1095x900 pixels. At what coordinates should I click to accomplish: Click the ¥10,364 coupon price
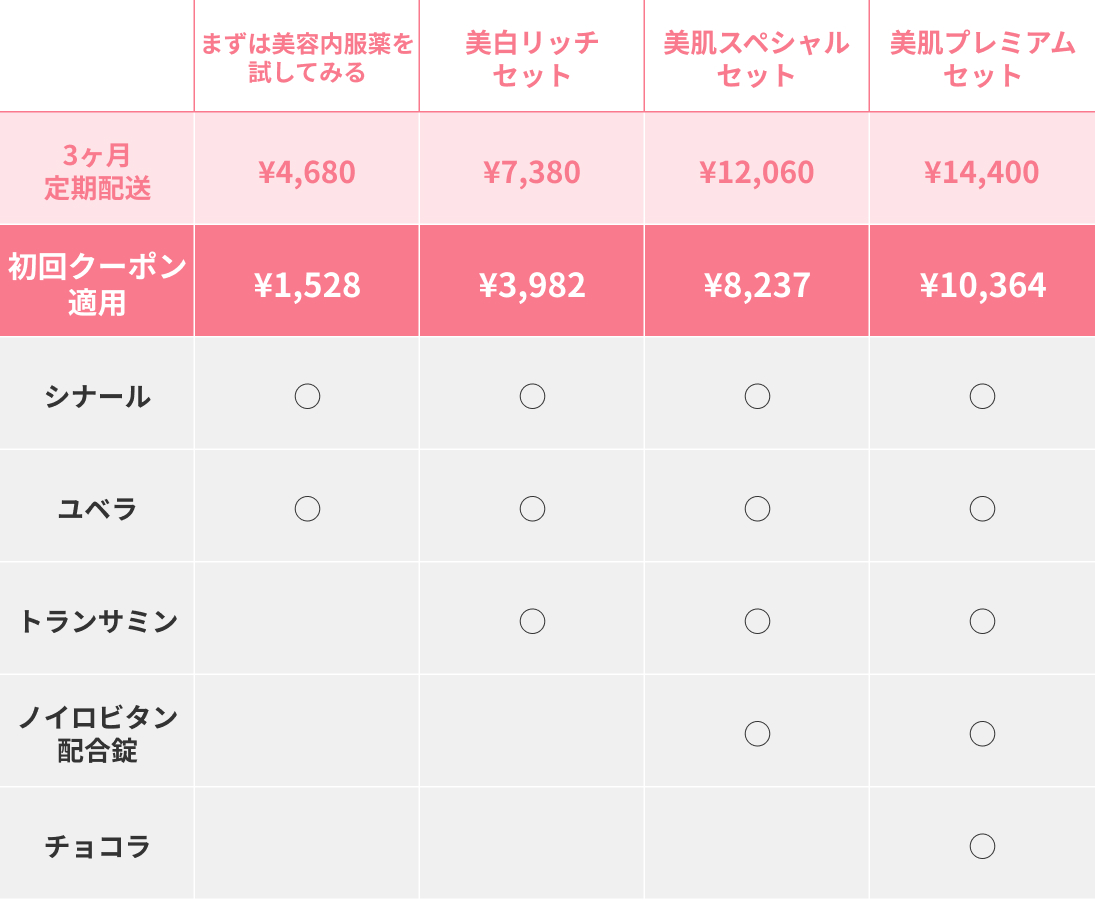point(982,285)
